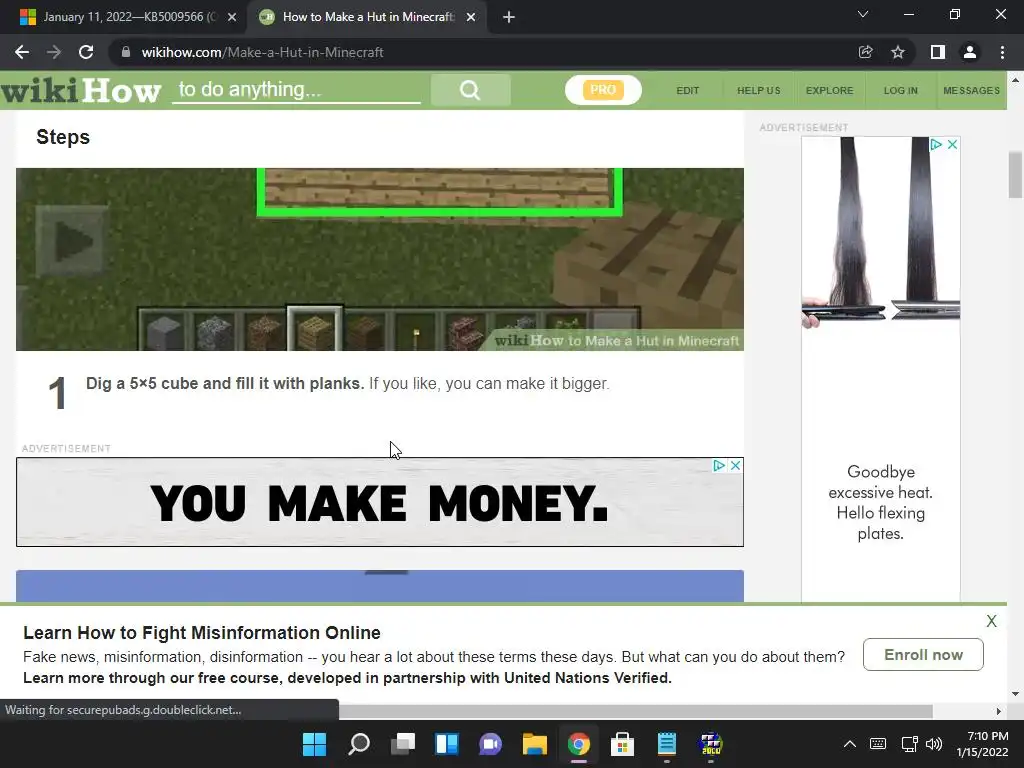Show hidden system tray icons
The height and width of the screenshot is (768, 1024).
(850, 744)
